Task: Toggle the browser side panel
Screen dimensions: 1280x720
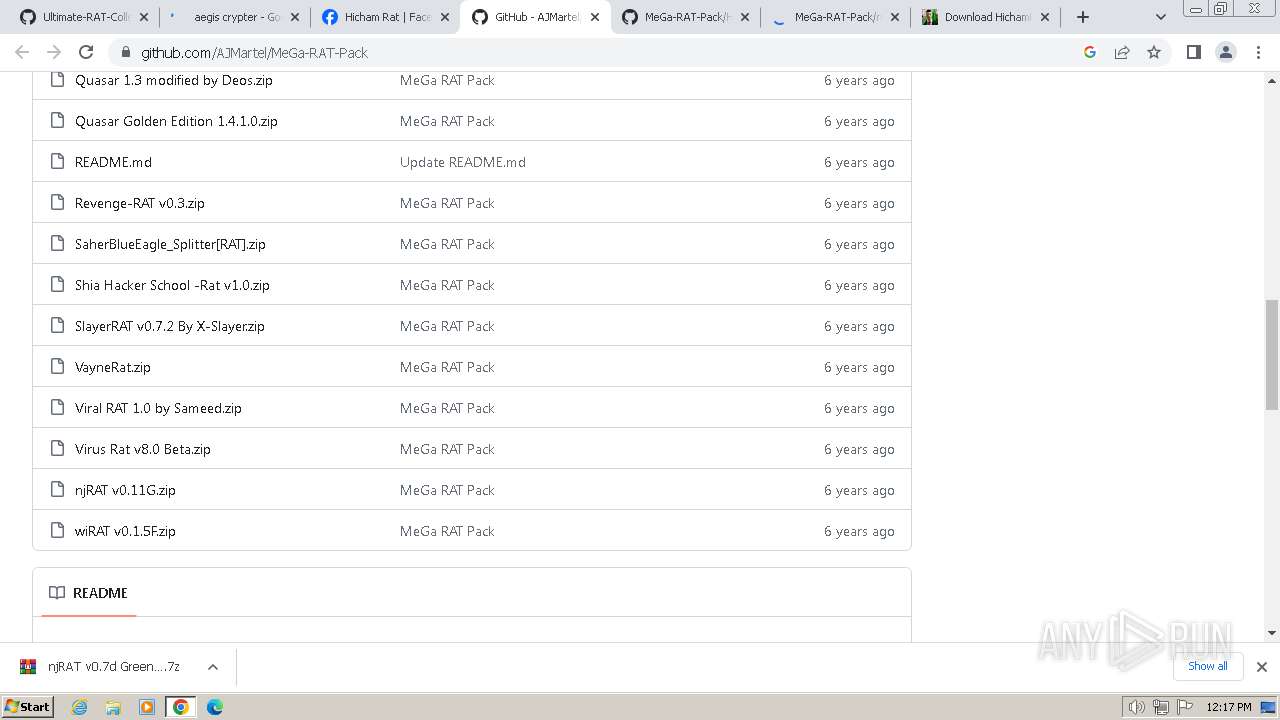Action: click(1193, 52)
